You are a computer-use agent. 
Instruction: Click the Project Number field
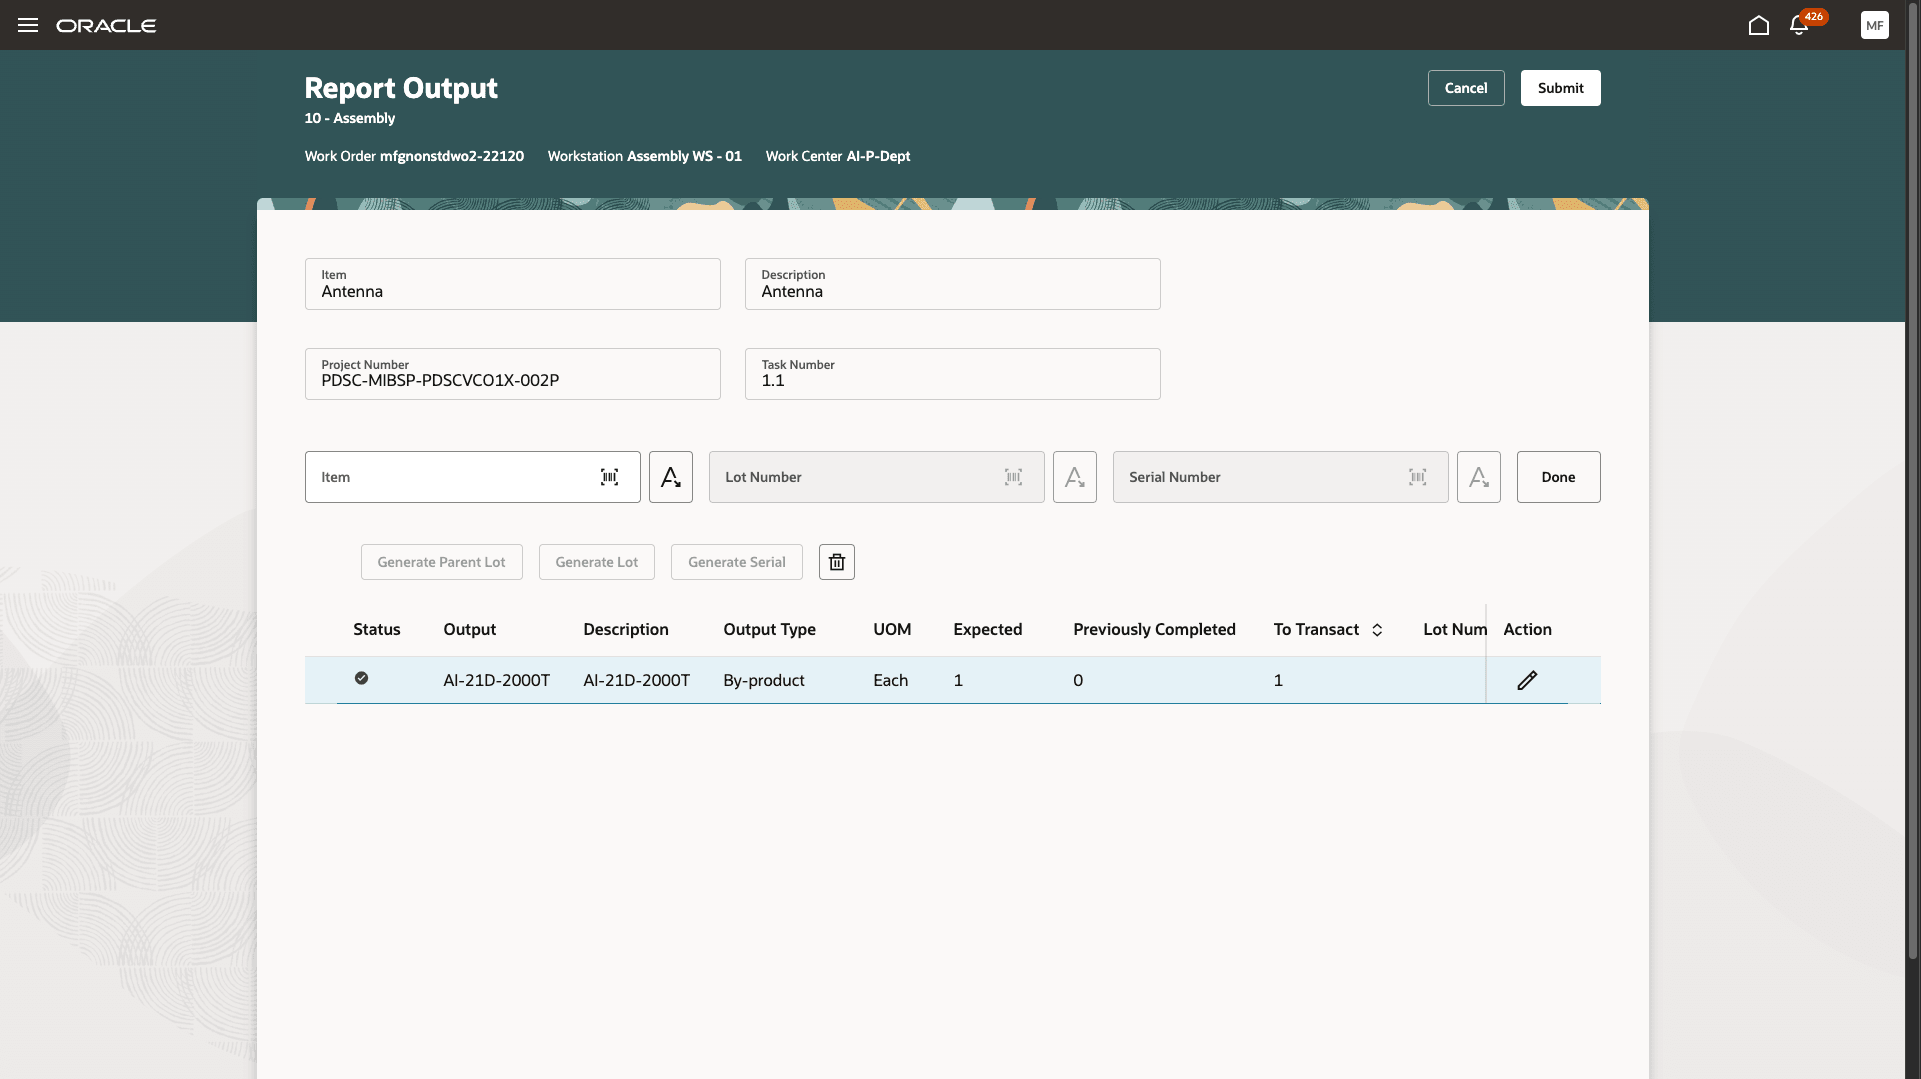513,374
